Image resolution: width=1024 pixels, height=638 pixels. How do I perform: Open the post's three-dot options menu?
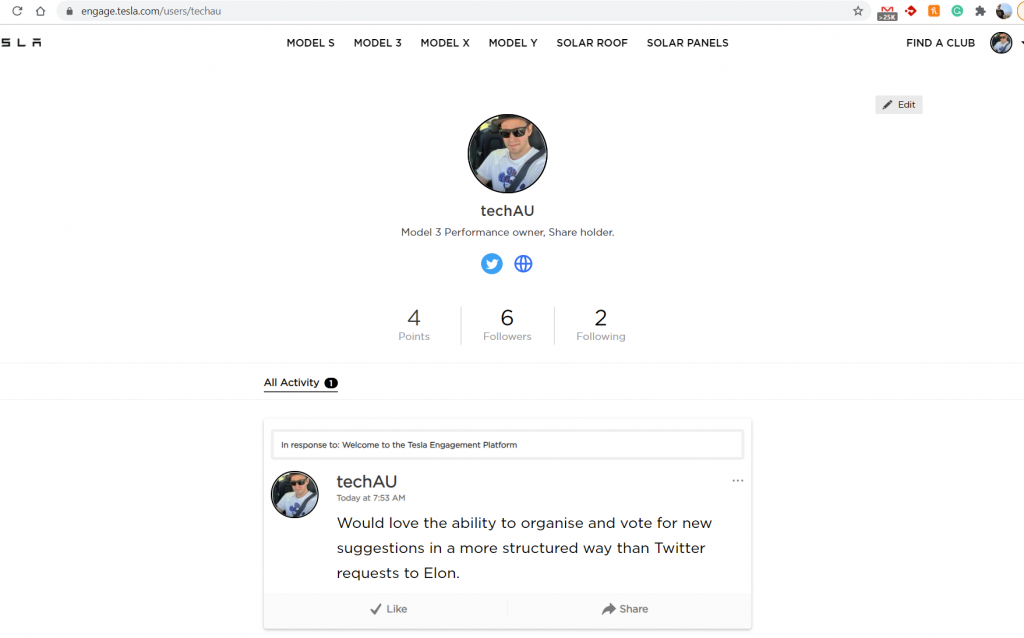click(x=738, y=481)
